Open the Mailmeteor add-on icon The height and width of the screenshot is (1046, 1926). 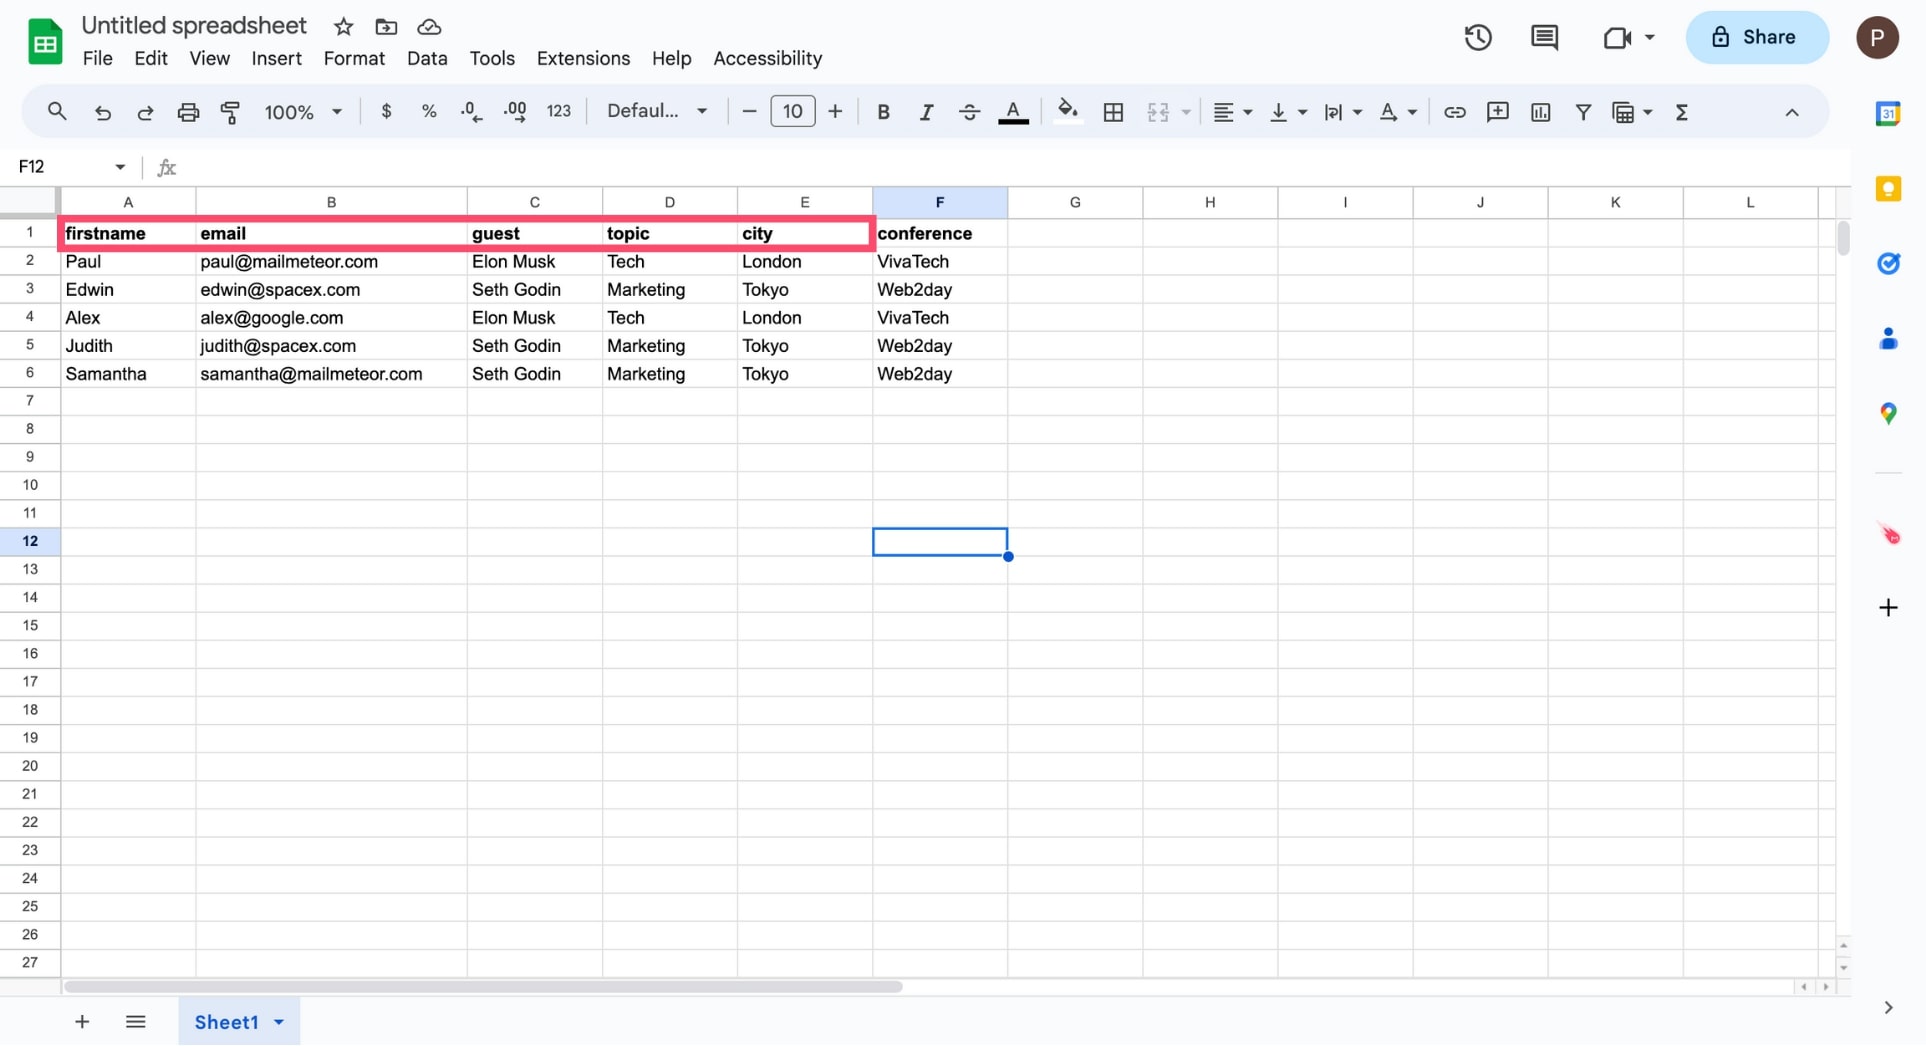[x=1889, y=534]
